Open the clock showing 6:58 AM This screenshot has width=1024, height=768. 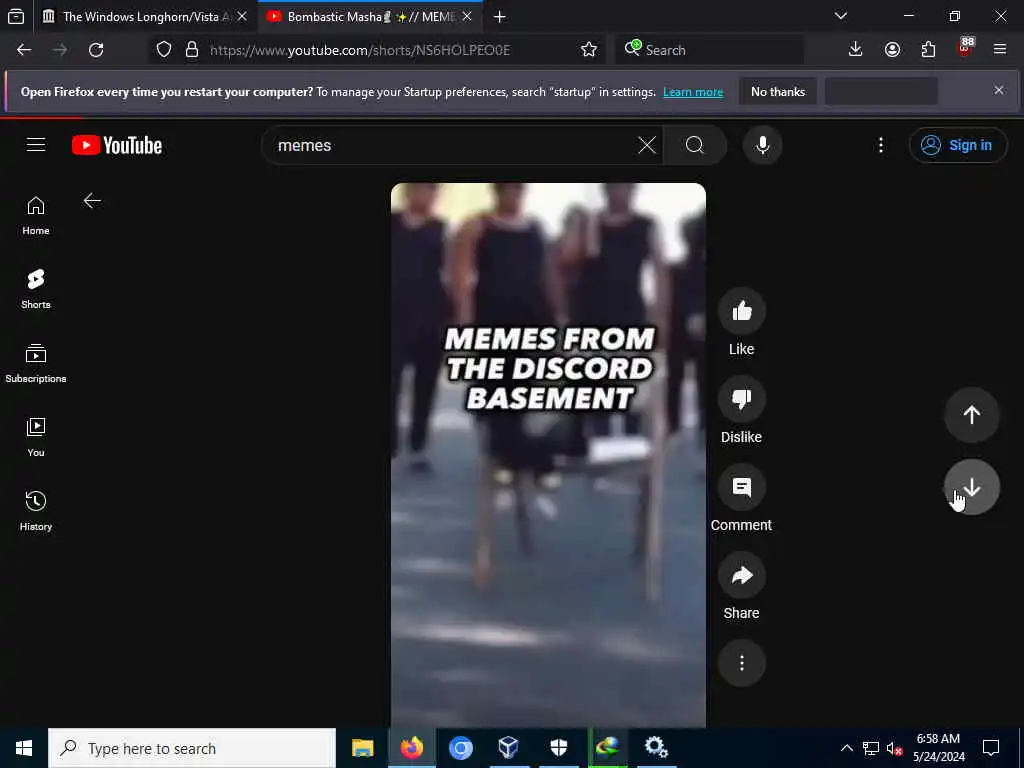pyautogui.click(x=938, y=748)
